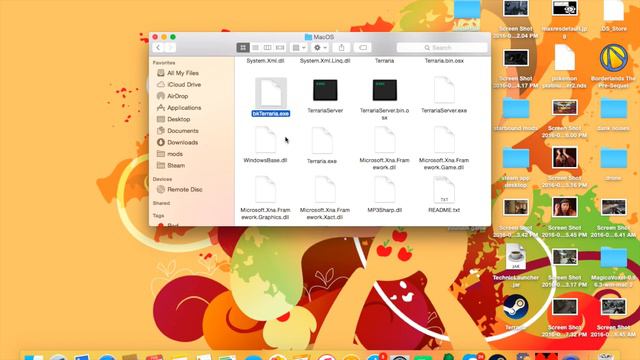640x360 pixels.
Task: Open the gear Action dropdown menu
Action: pos(320,48)
